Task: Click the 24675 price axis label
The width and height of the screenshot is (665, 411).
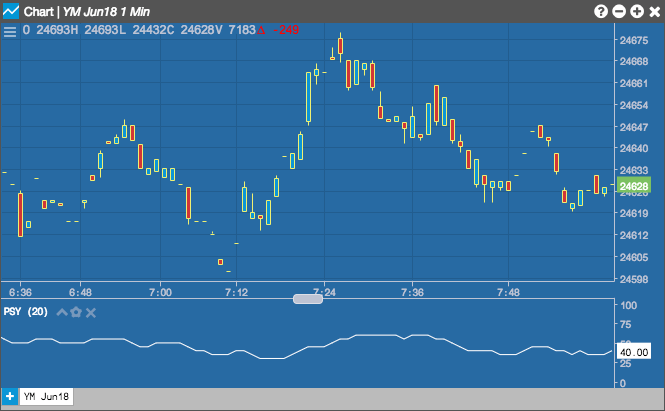Action: coord(634,41)
